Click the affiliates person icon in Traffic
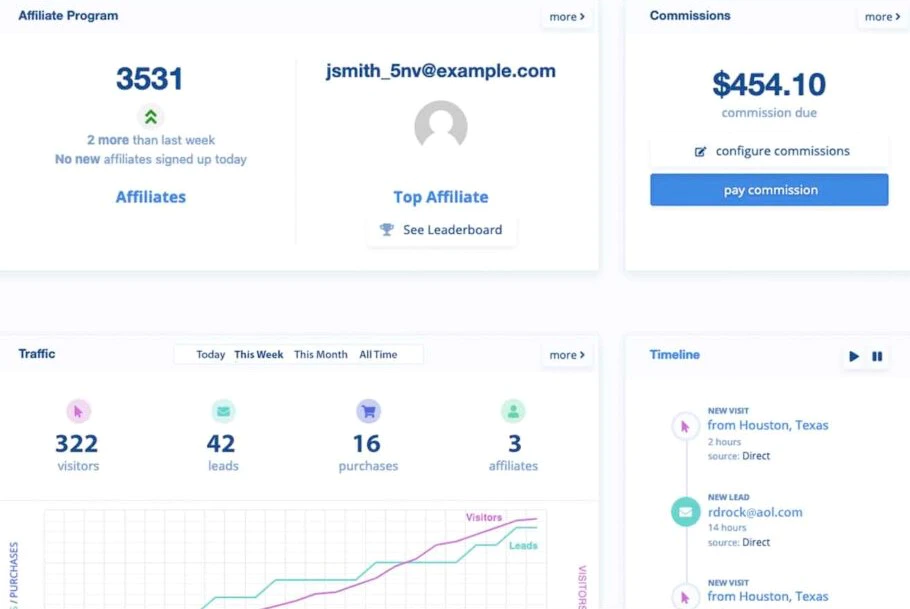This screenshot has width=910, height=609. coord(513,412)
